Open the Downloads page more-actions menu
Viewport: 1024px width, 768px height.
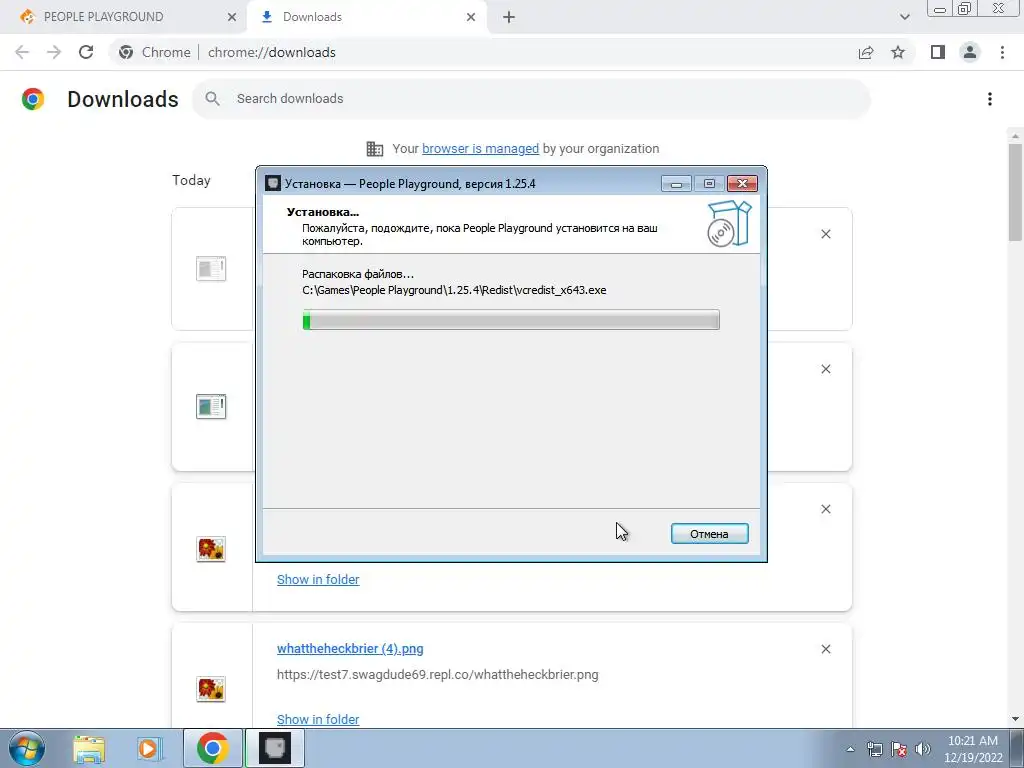(x=990, y=99)
